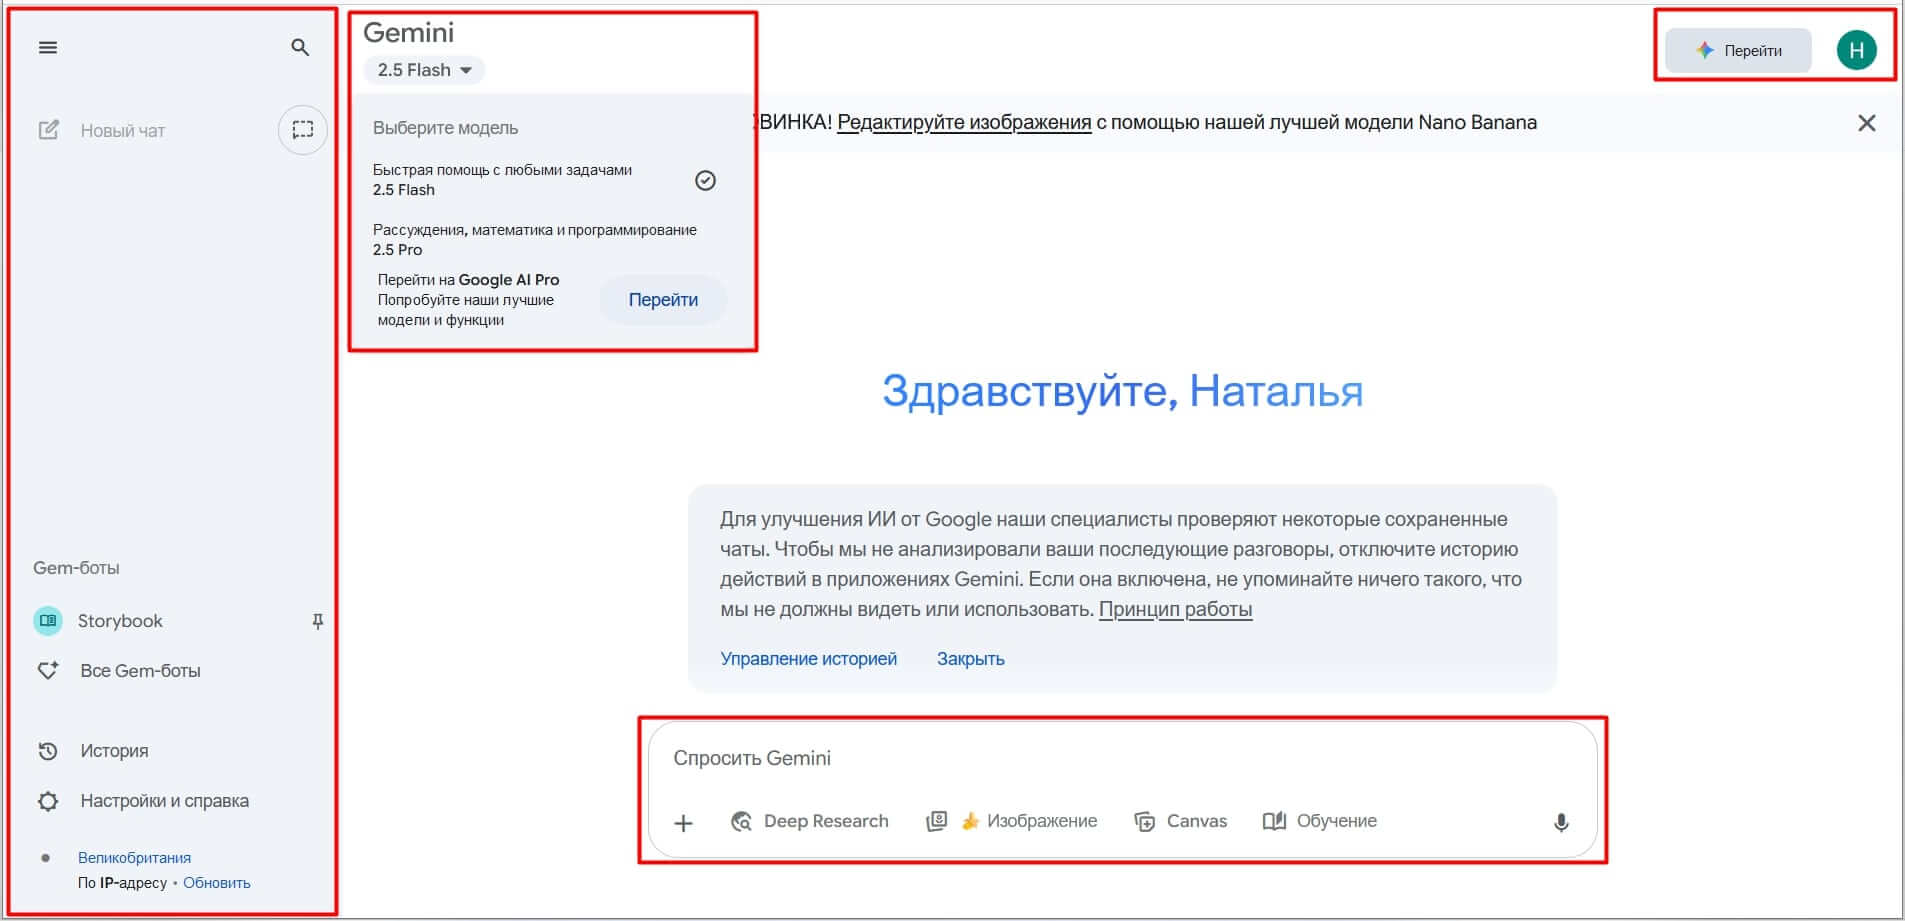Click the microphone voice input icon

1560,823
